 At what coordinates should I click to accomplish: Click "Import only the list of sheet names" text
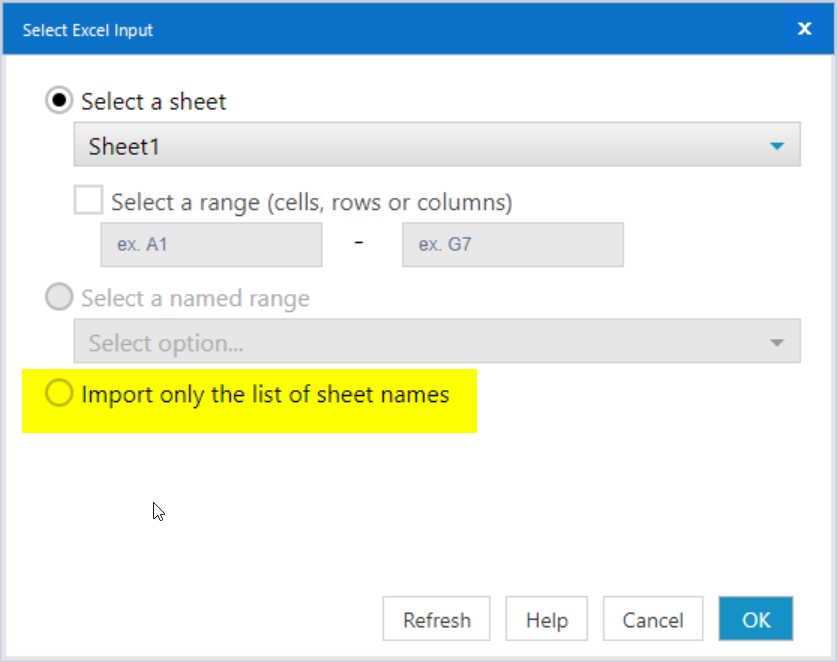coord(265,394)
